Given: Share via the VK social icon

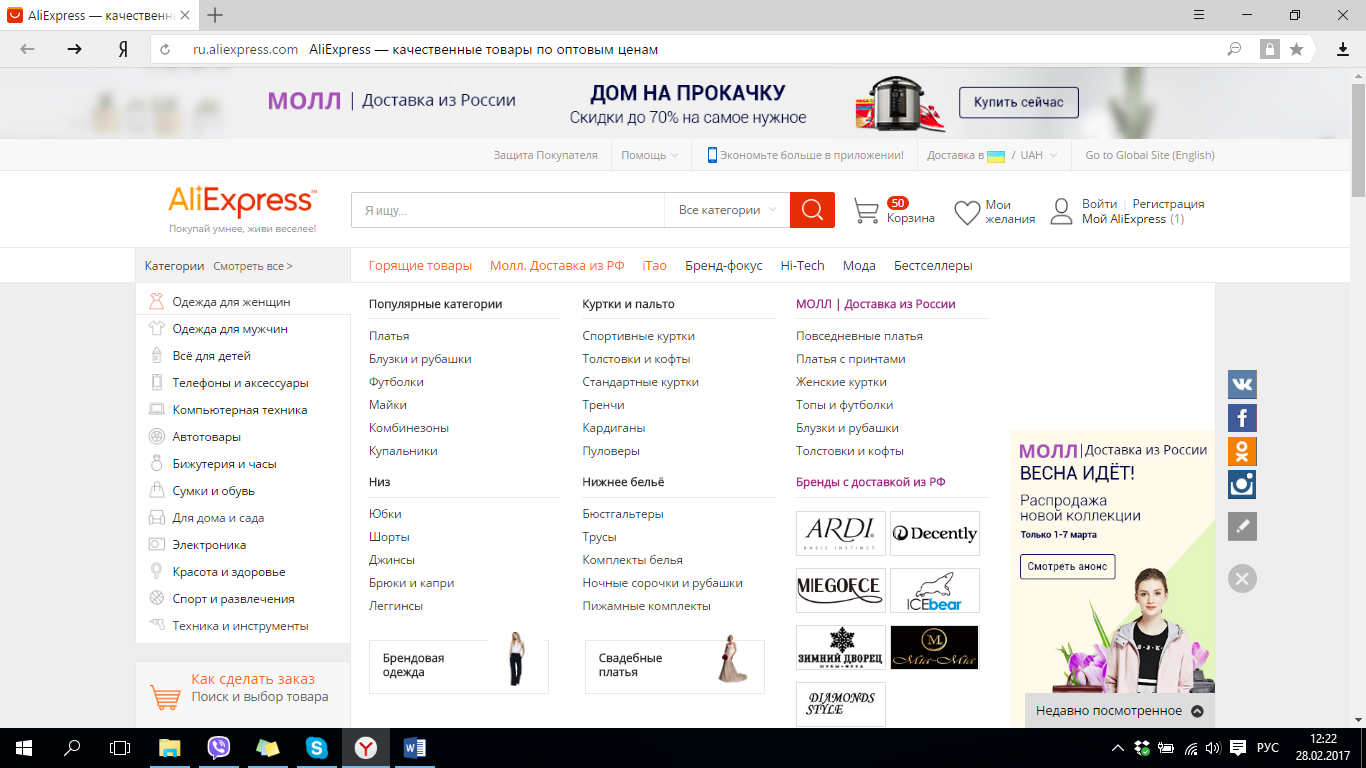Looking at the screenshot, I should tap(1242, 384).
